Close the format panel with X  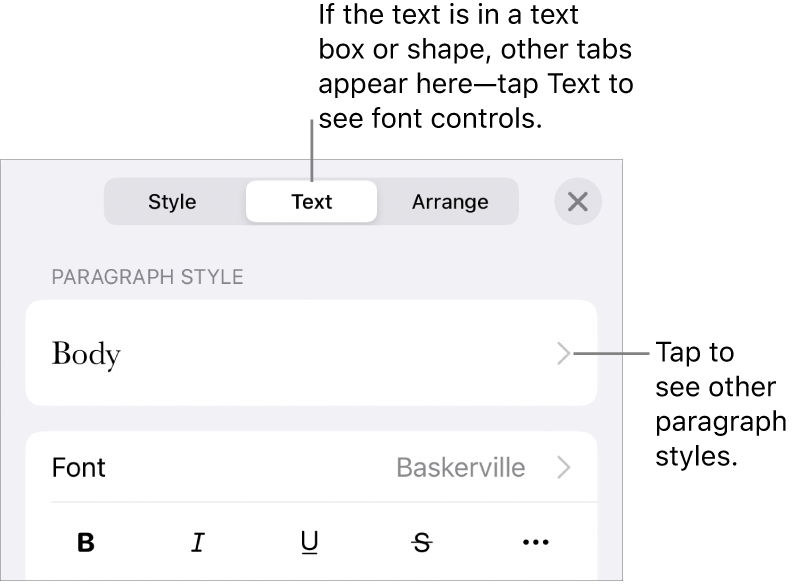click(x=578, y=202)
